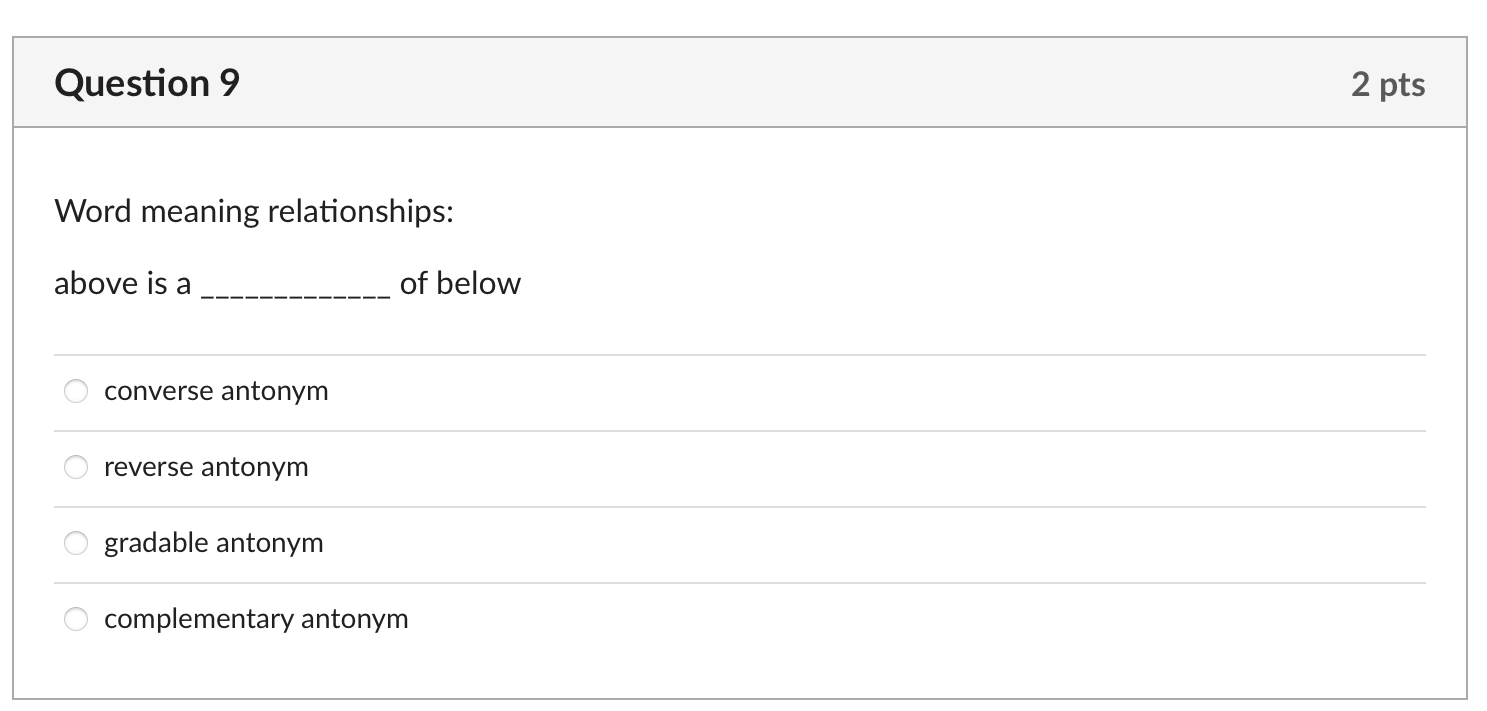Click the word "relationships:" in the prompt
The image size is (1487, 711).
pyautogui.click(x=361, y=212)
